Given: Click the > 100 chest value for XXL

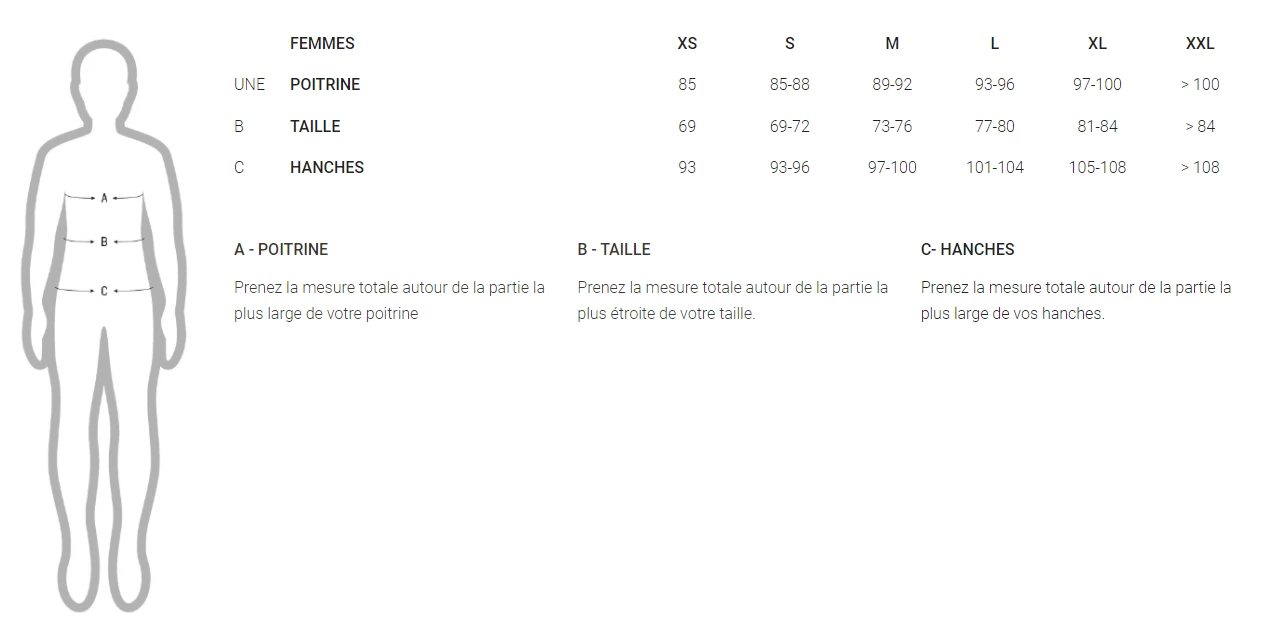Looking at the screenshot, I should point(1200,84).
